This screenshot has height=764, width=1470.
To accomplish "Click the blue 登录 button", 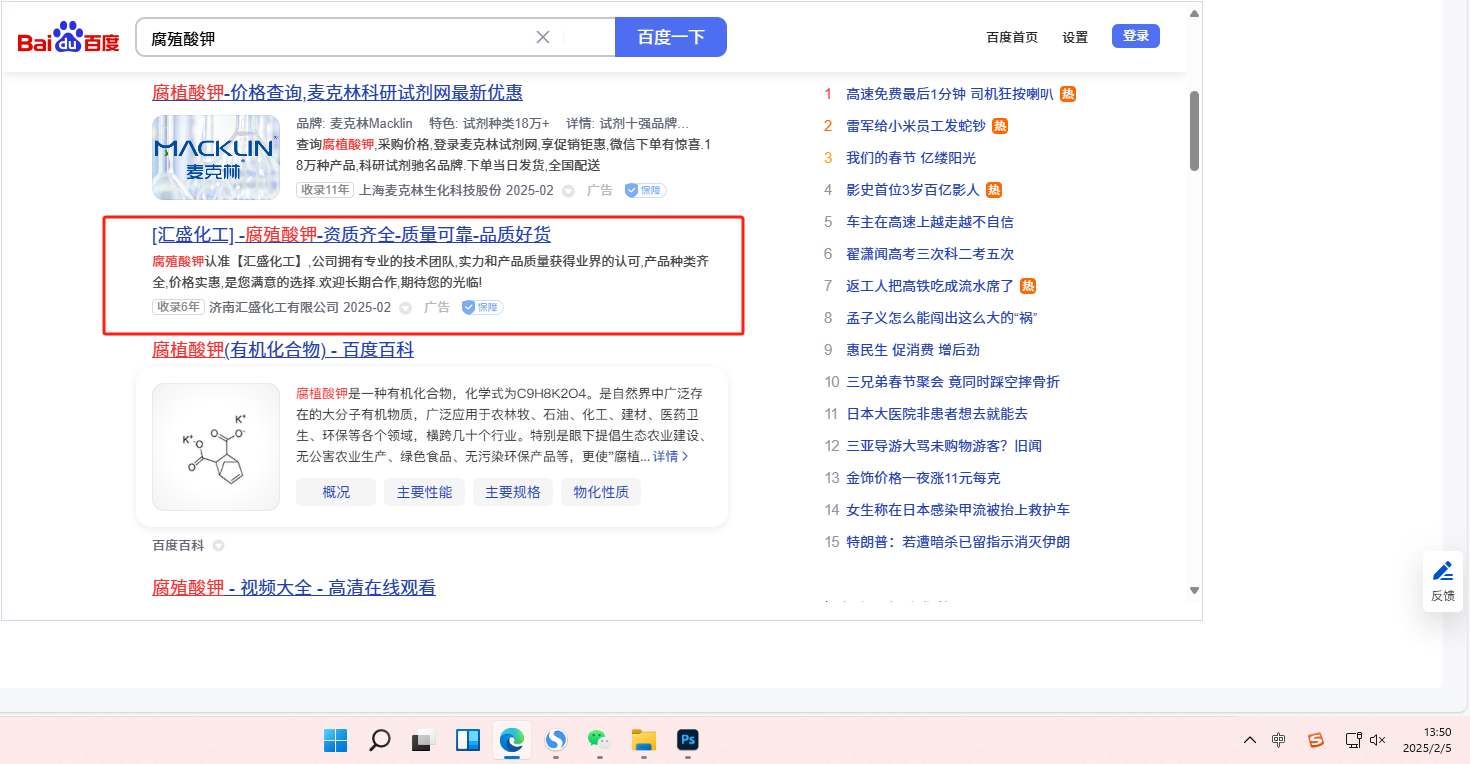I will pos(1135,36).
